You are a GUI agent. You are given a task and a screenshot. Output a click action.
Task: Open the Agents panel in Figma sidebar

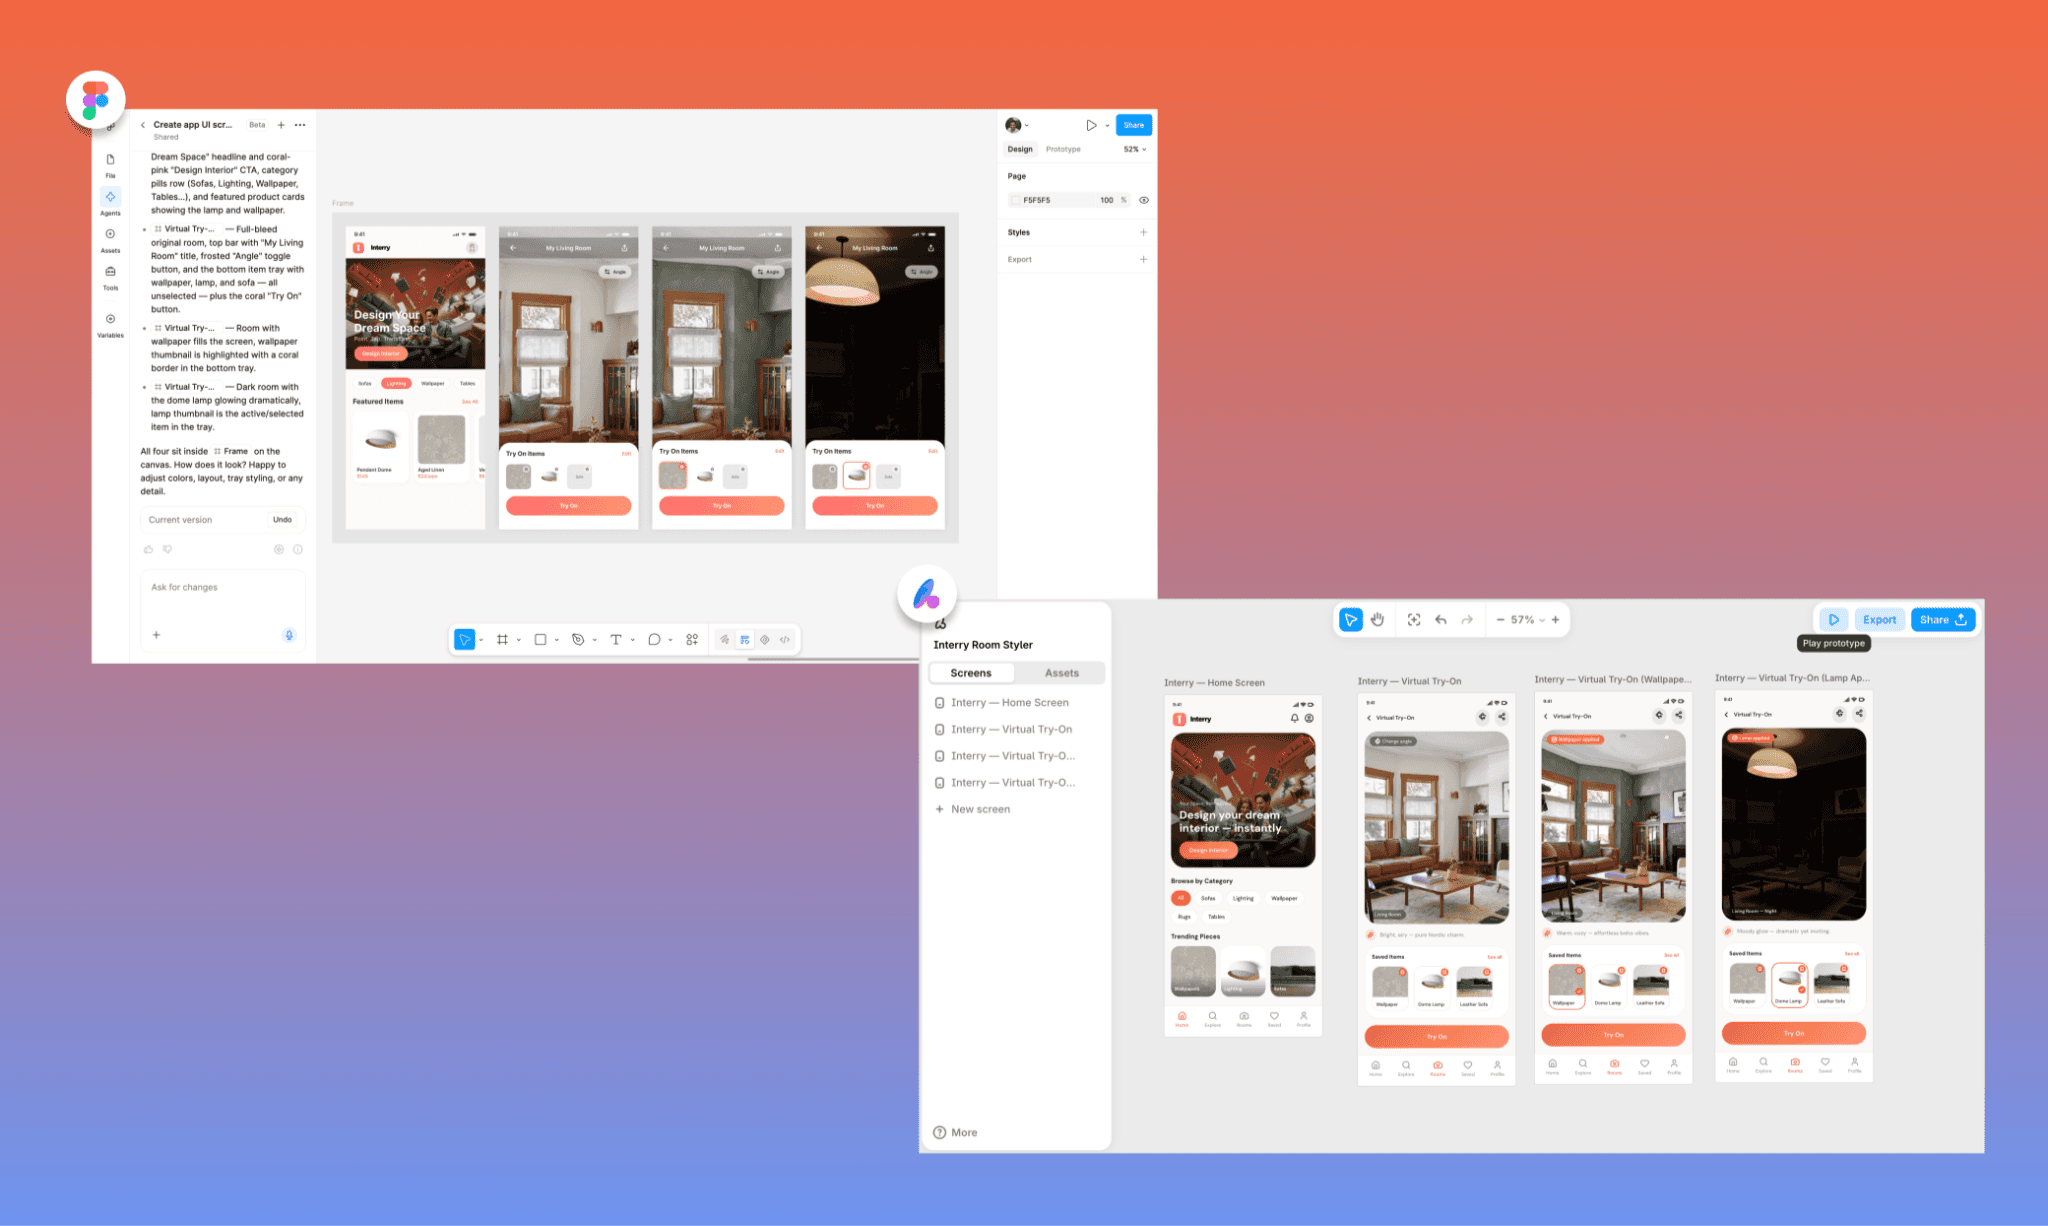click(x=110, y=201)
